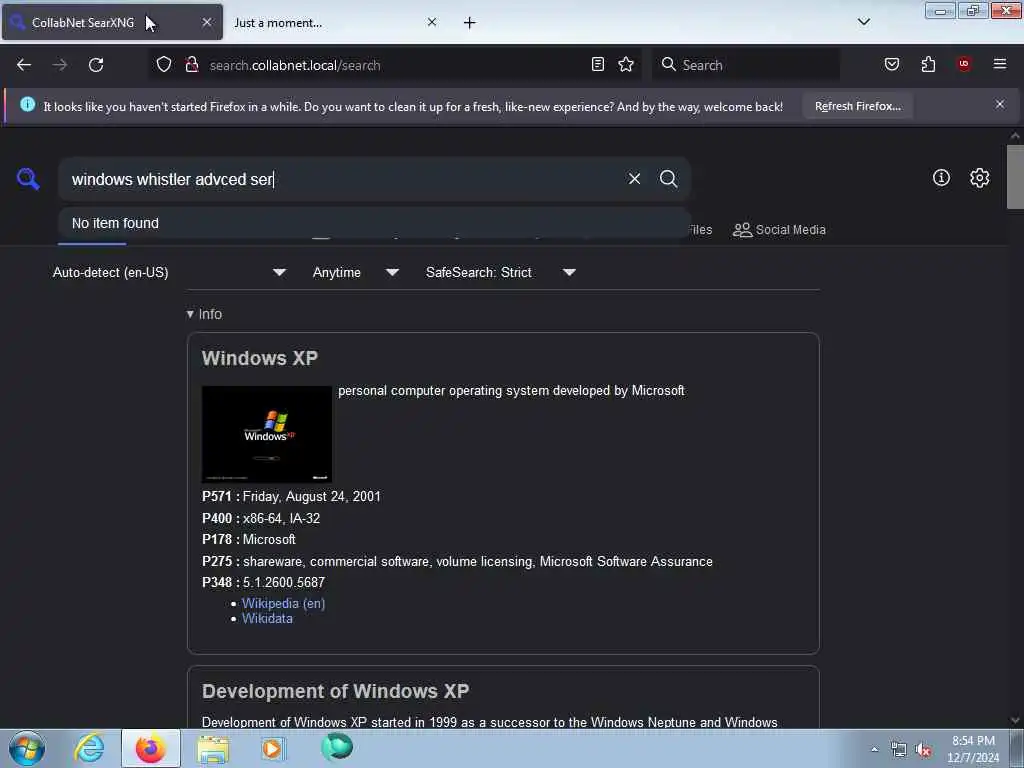Open Windows Media Player taskbar icon
This screenshot has height=768, width=1024.
tap(273, 748)
